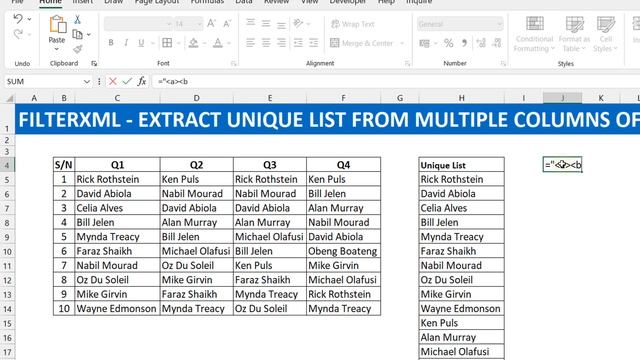The height and width of the screenshot is (360, 640).
Task: Open Merge & Center dropdown arrow
Action: 402,43
